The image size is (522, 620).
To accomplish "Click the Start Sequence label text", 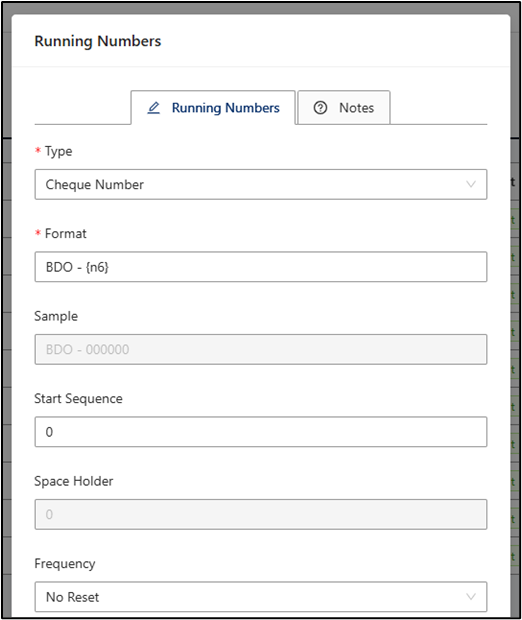I will coord(78,399).
